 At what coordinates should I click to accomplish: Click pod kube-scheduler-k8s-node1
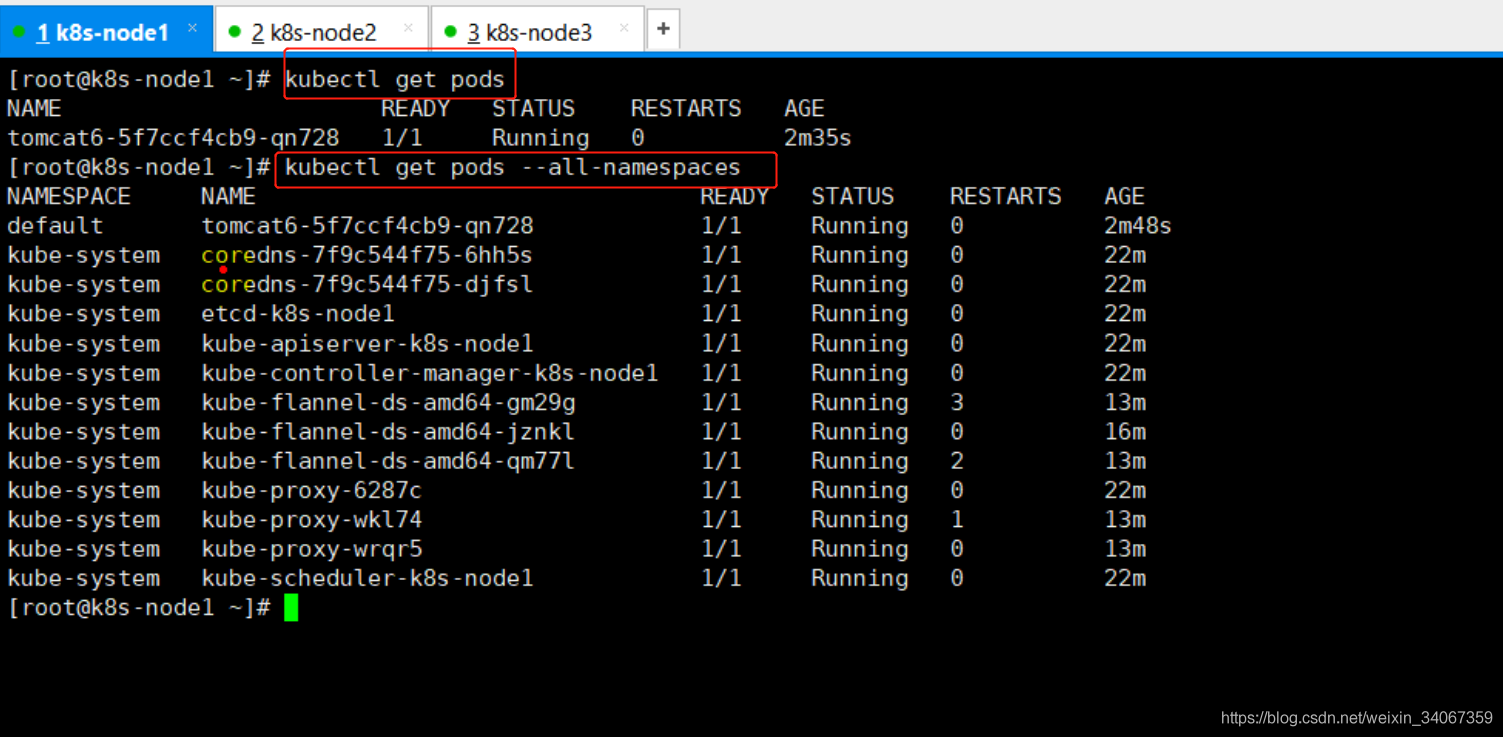click(367, 578)
